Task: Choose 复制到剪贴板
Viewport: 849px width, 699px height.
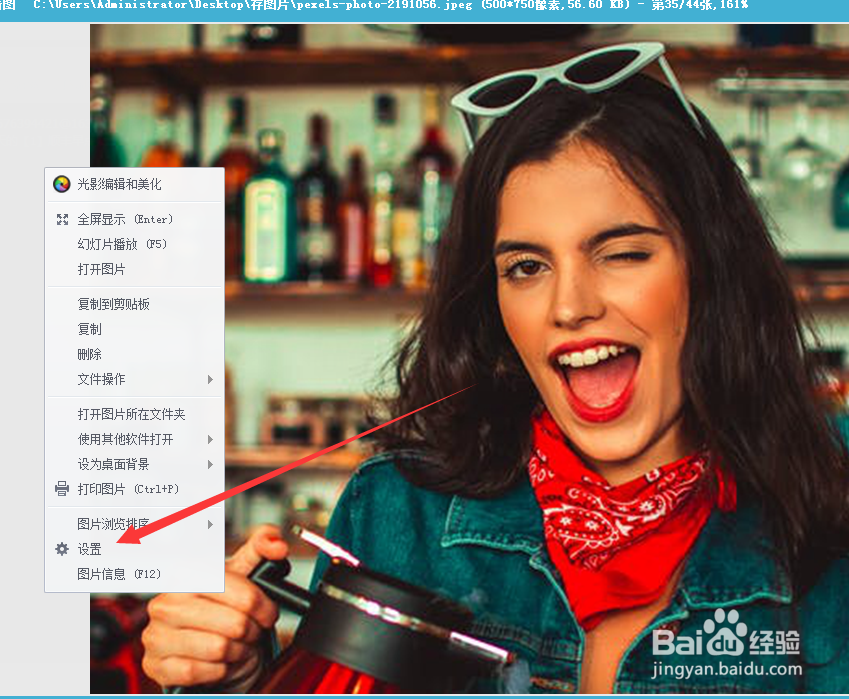Action: click(x=134, y=304)
